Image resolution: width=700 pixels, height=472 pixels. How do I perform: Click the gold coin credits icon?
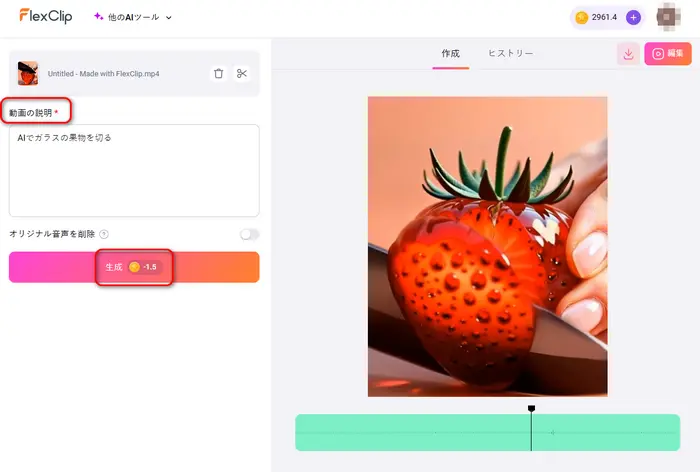[582, 17]
